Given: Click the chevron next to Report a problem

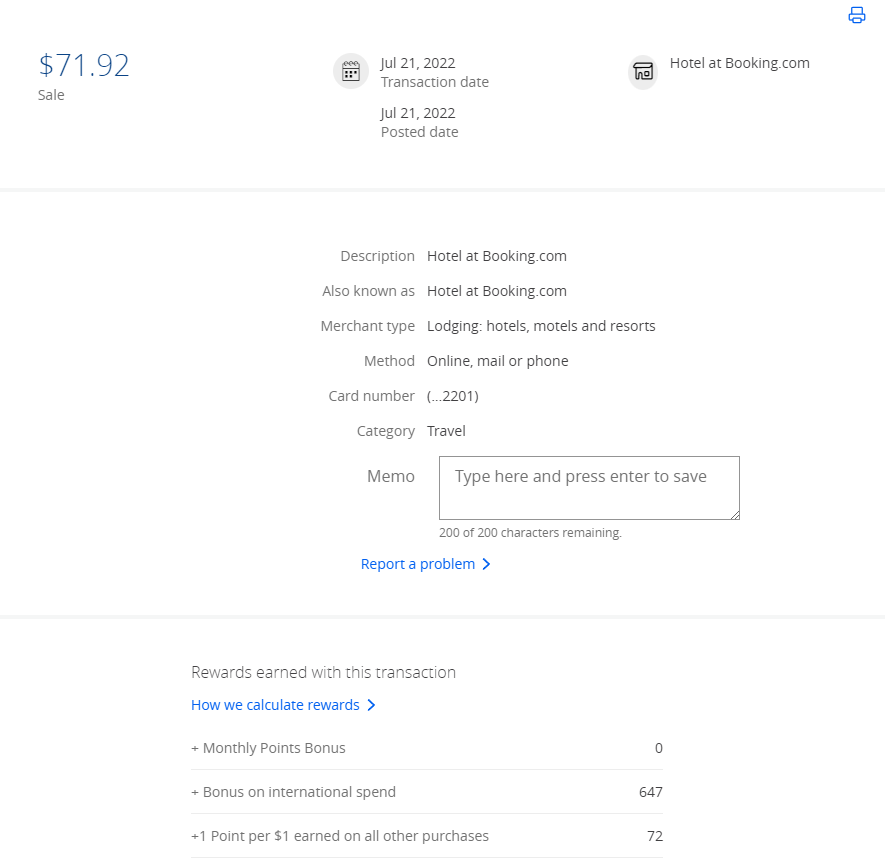Looking at the screenshot, I should point(487,564).
